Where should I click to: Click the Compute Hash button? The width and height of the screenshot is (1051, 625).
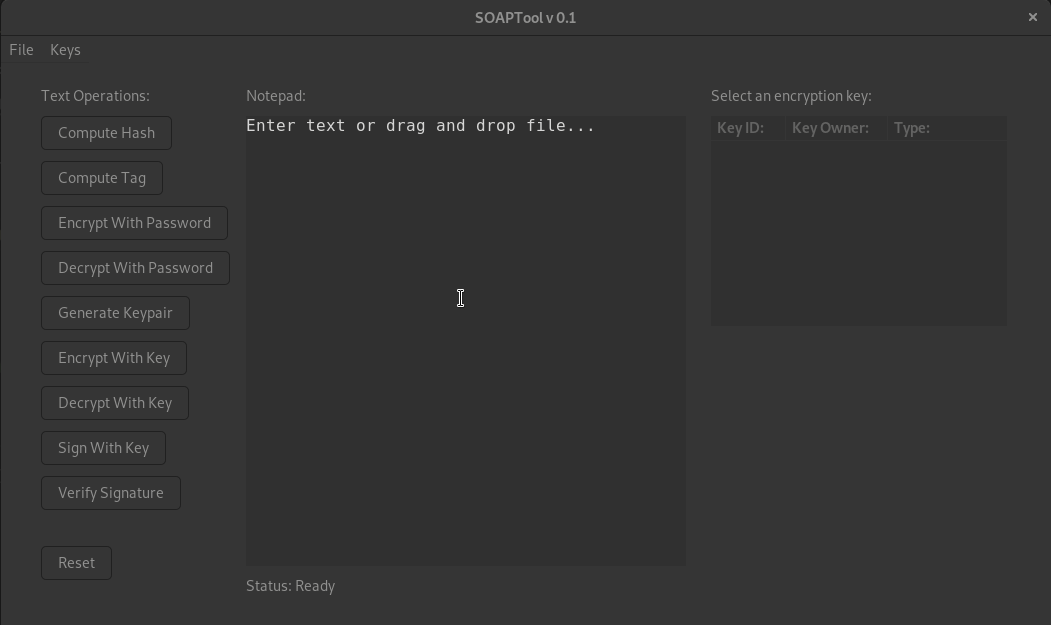[x=107, y=133]
